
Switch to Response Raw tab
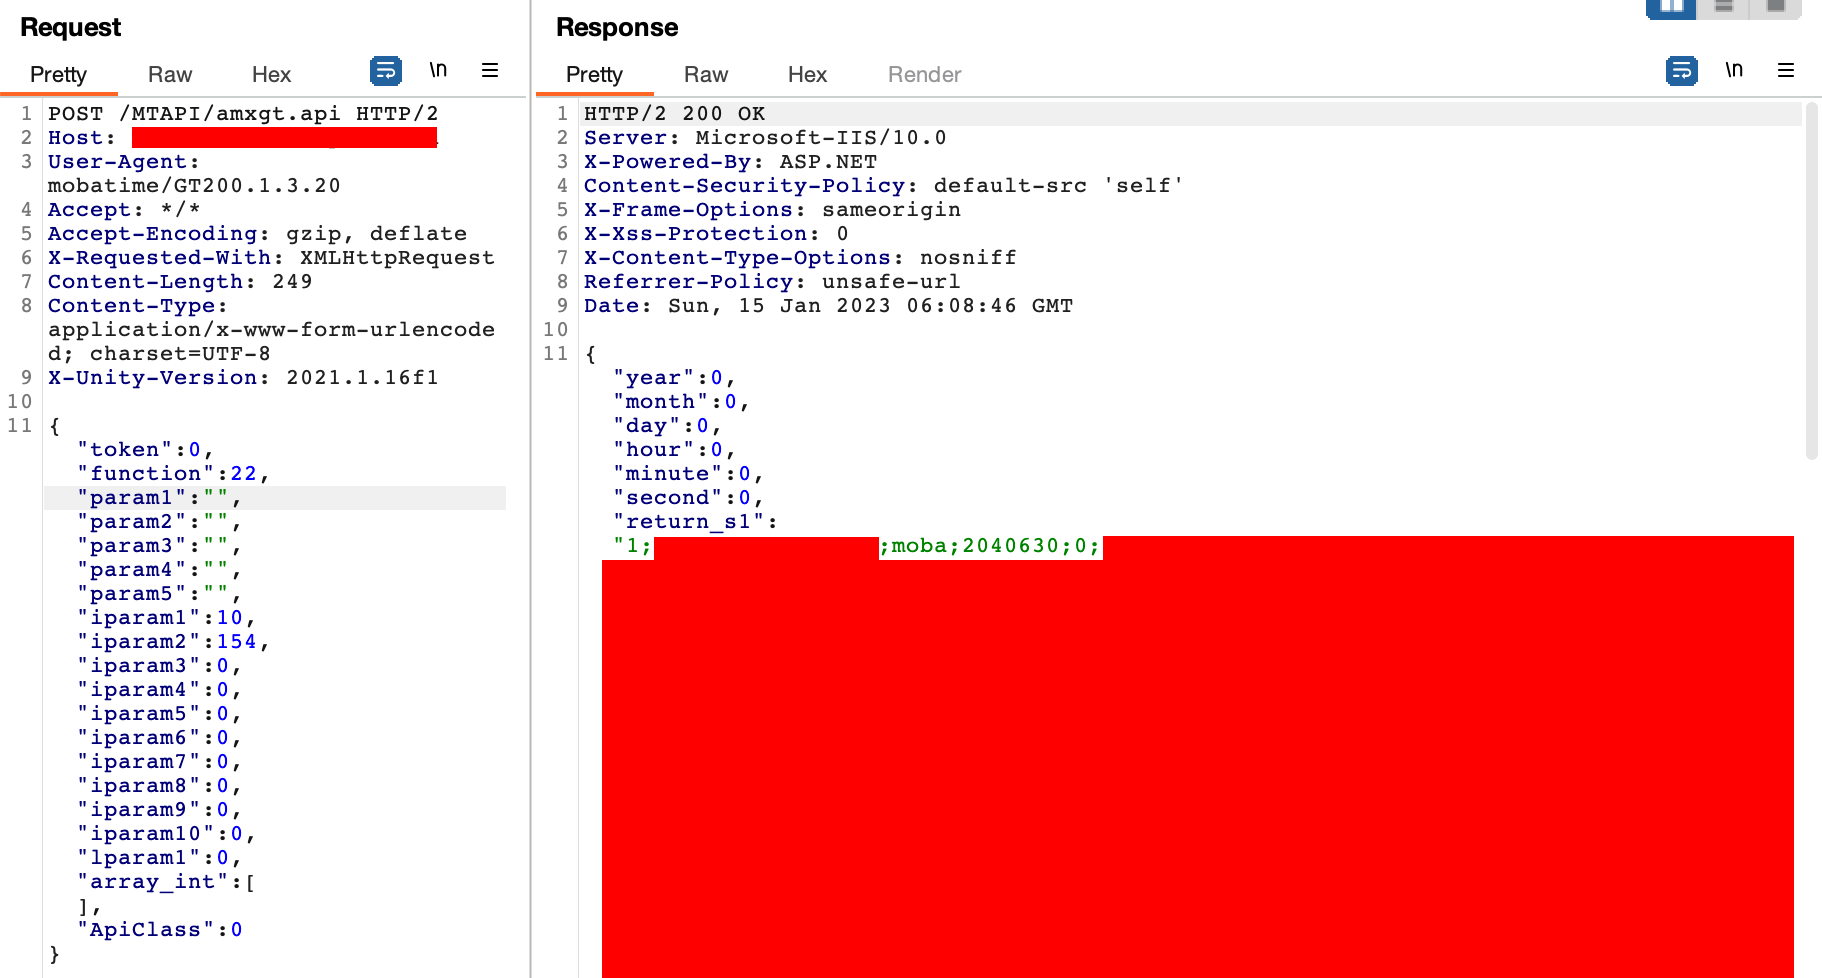(706, 75)
